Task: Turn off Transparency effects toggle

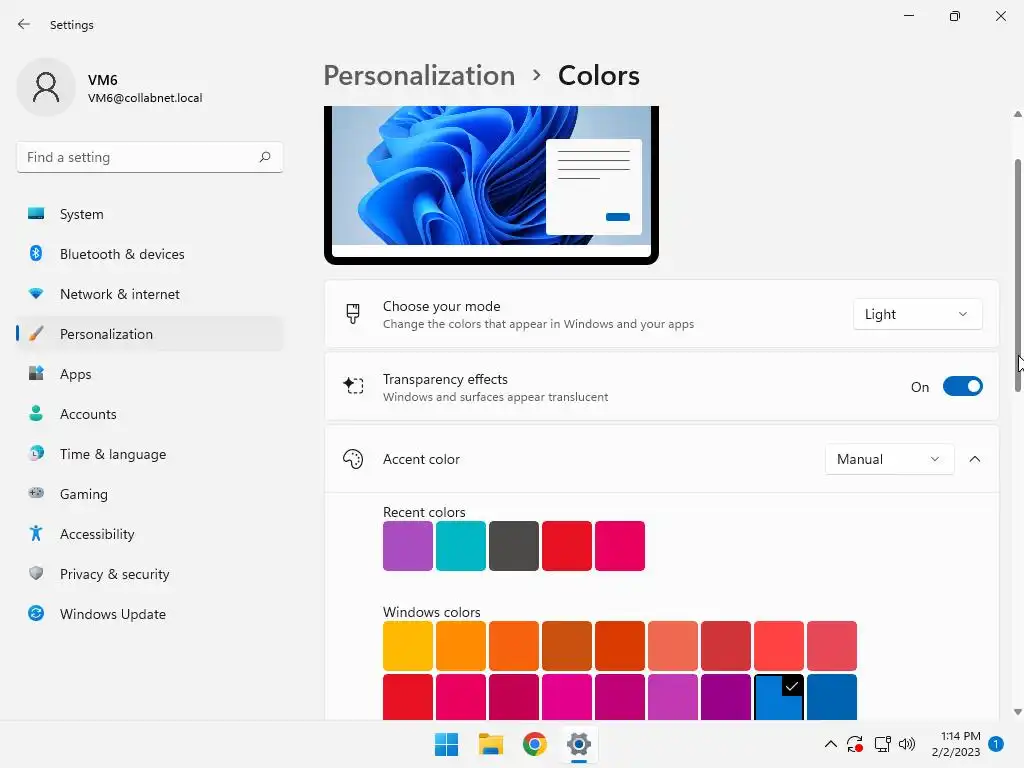Action: pyautogui.click(x=963, y=387)
